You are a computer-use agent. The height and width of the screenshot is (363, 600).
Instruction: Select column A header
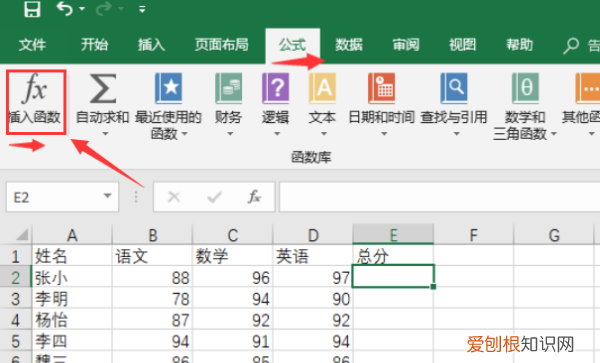[x=72, y=235]
